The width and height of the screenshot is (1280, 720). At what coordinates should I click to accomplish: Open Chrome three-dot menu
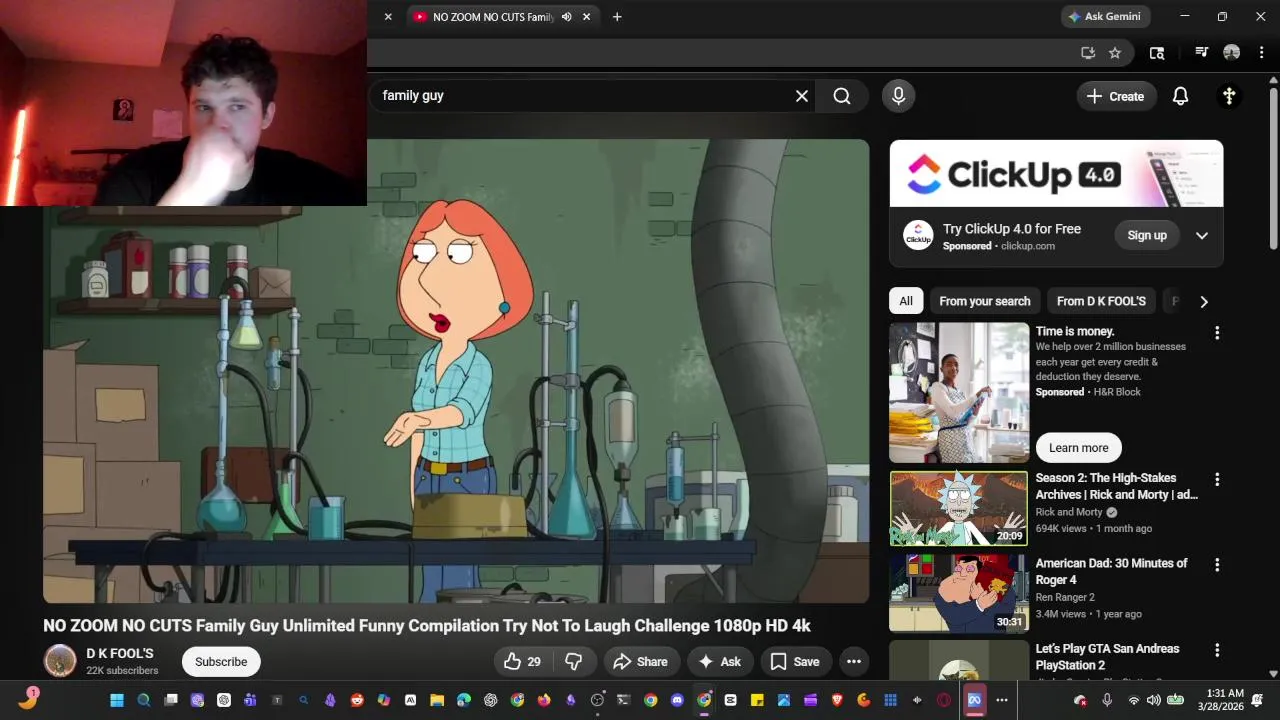point(1260,53)
